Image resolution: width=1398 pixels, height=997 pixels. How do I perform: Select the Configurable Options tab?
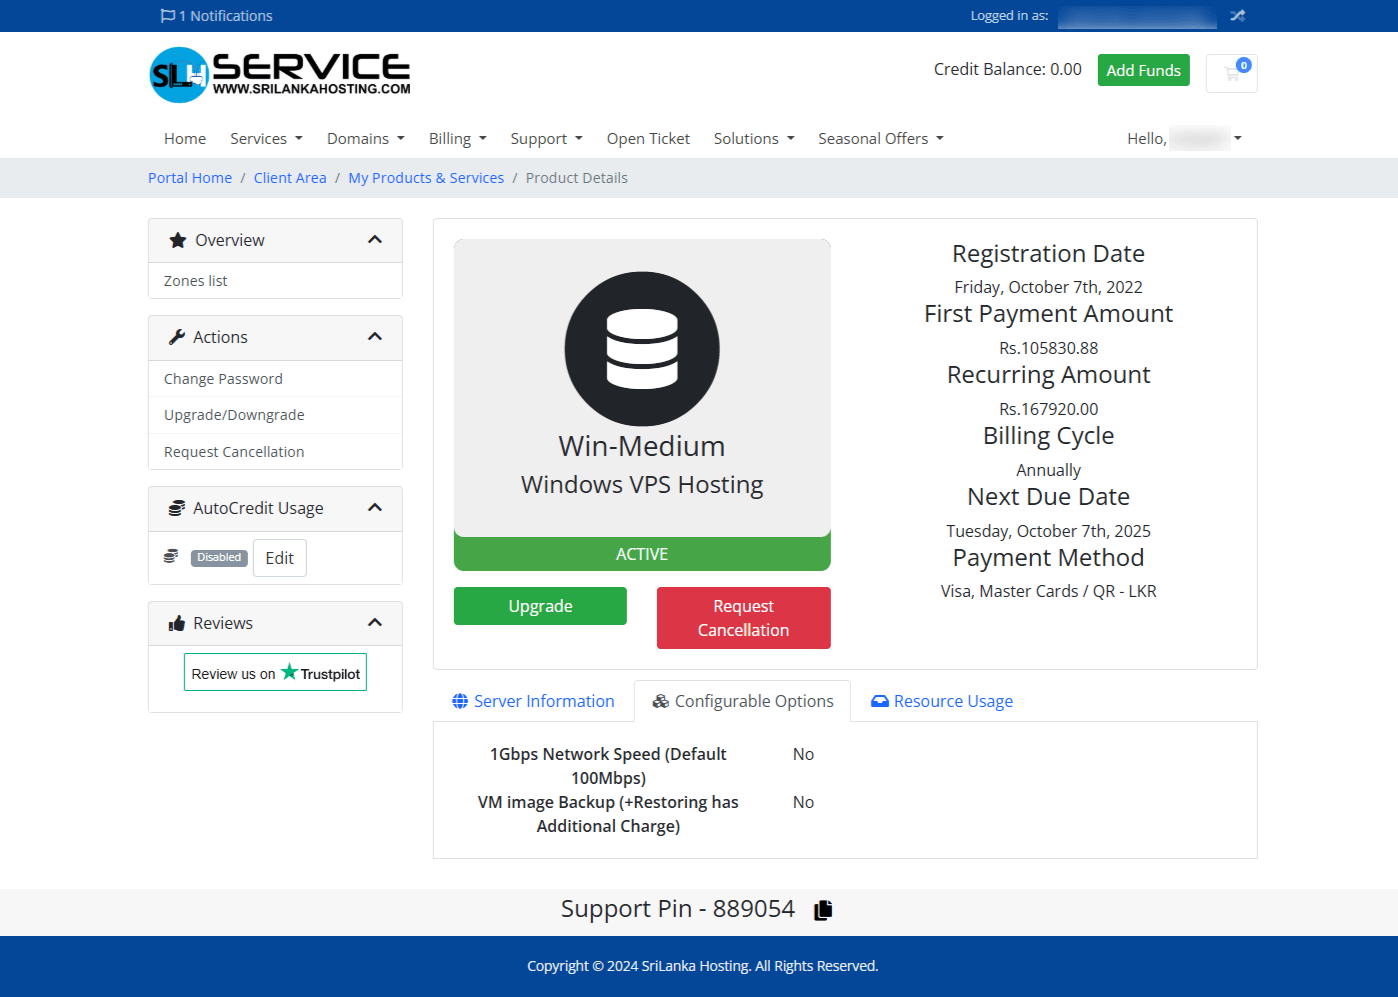coord(743,701)
